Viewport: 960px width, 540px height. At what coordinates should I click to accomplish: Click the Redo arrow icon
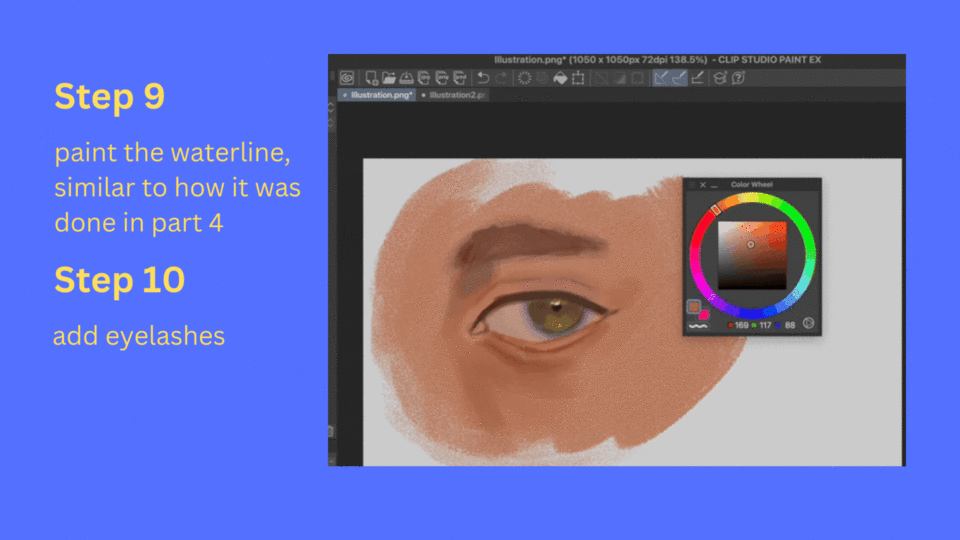coord(501,78)
